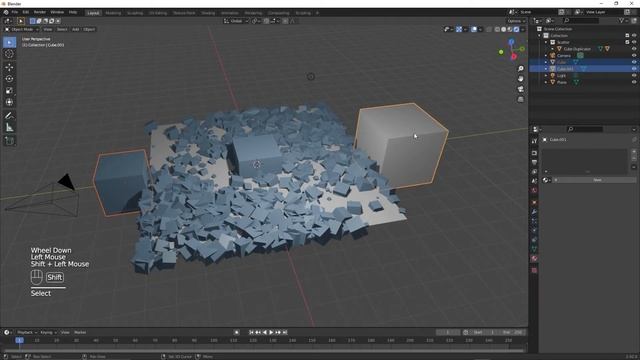640x360 pixels.
Task: Open the viewport Add menu
Action: point(76,29)
